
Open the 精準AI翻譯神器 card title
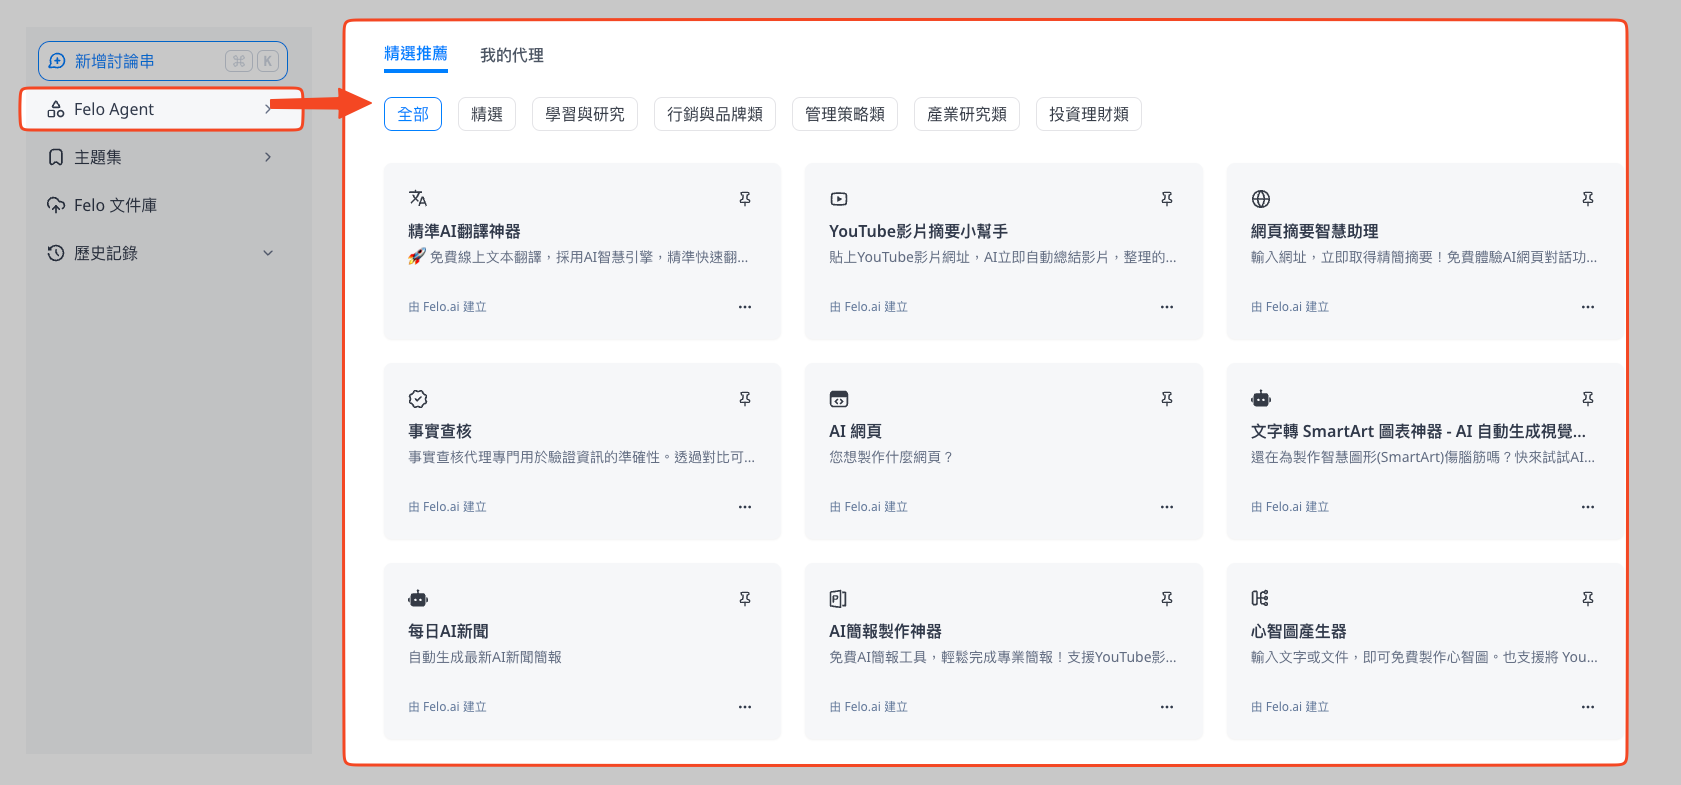[464, 231]
